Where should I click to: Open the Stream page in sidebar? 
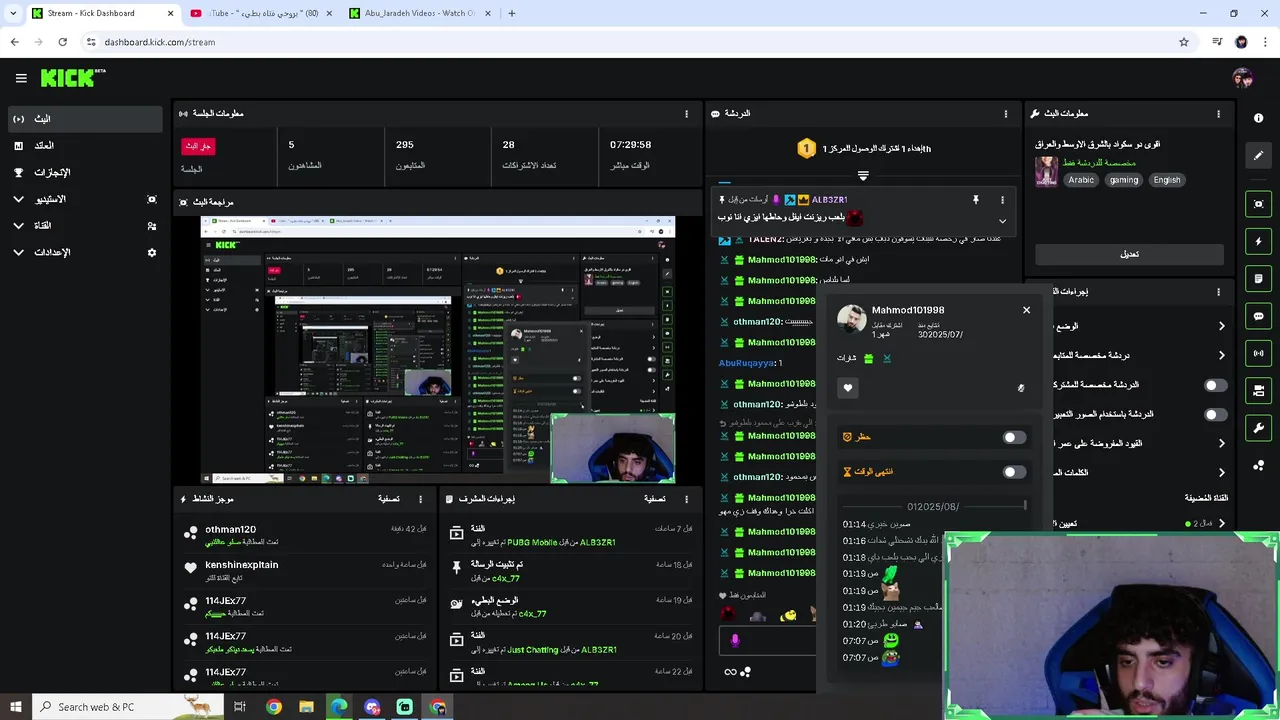pos(84,119)
